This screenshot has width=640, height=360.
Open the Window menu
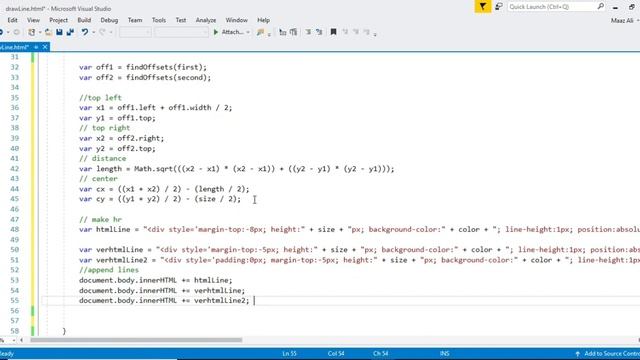pyautogui.click(x=236, y=20)
